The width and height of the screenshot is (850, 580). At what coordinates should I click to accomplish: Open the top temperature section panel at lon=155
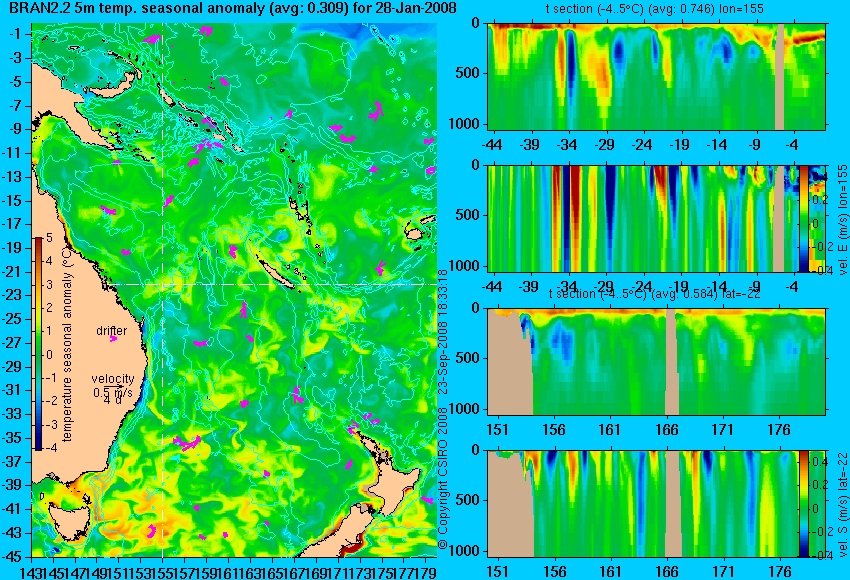click(x=656, y=76)
